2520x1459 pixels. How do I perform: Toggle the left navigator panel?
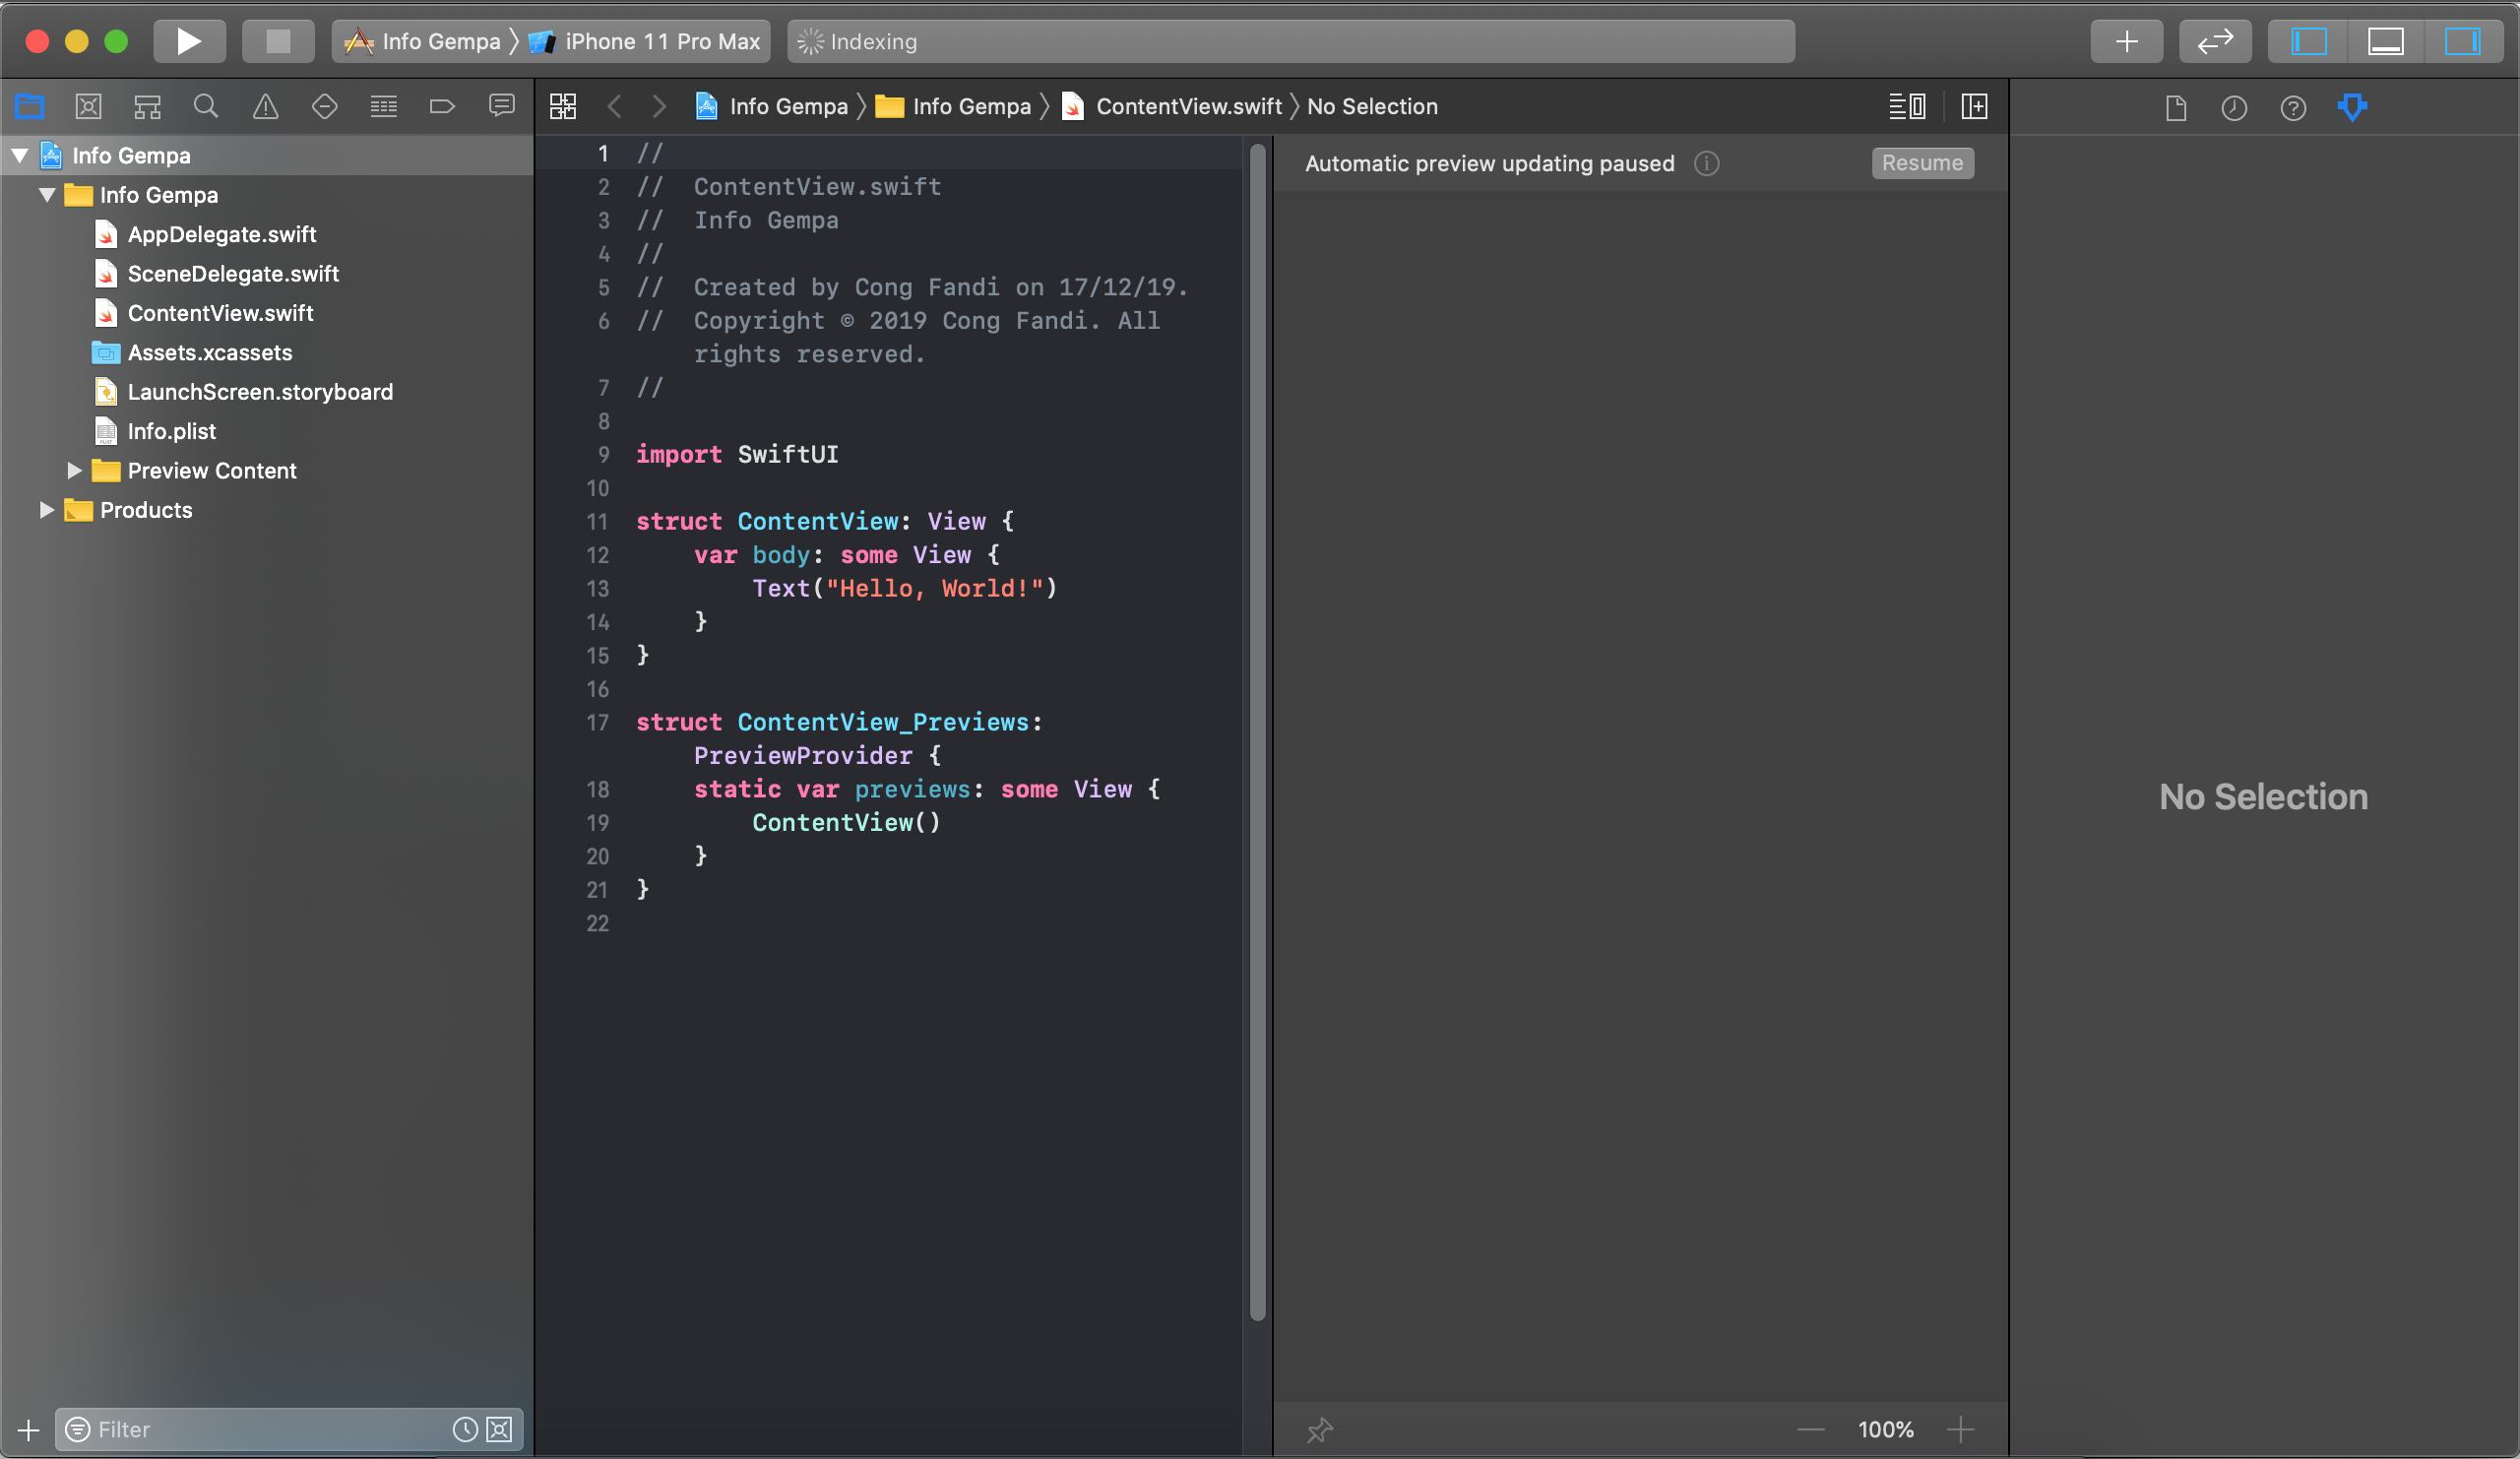[x=2308, y=41]
